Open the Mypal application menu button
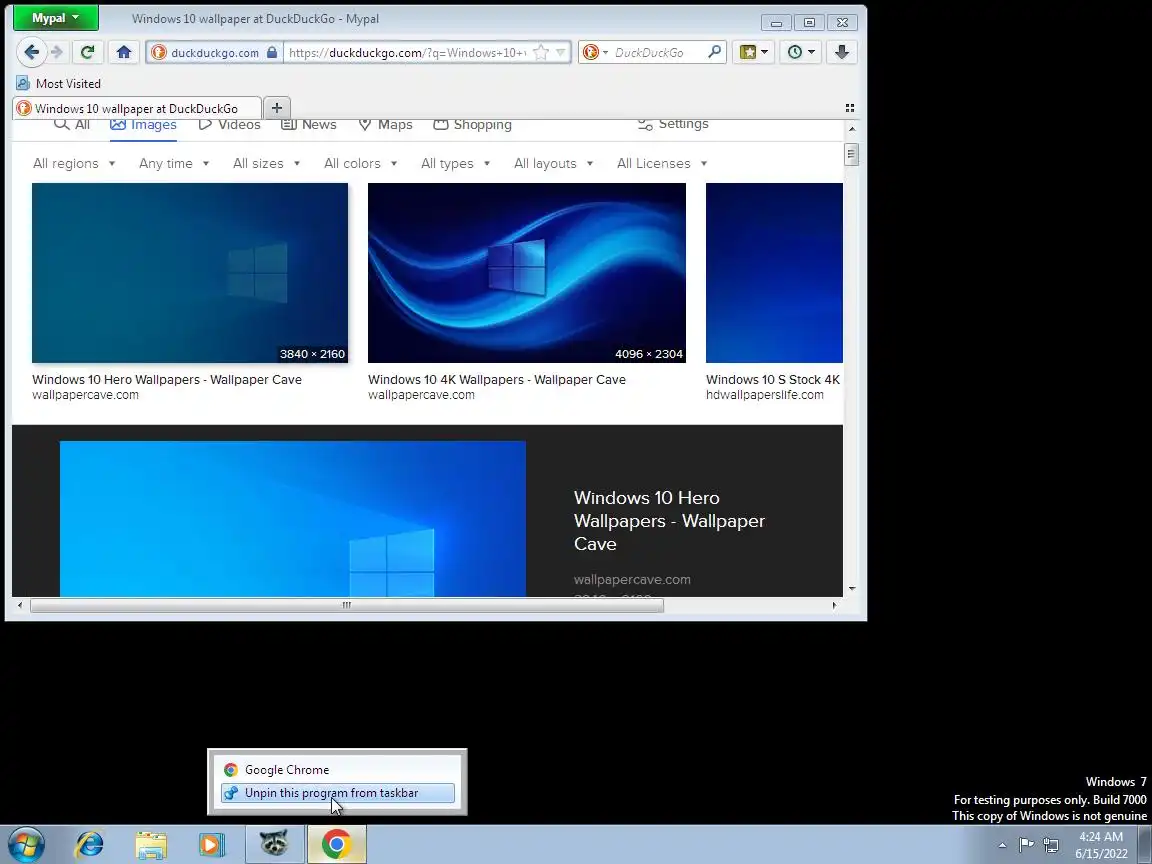 click(x=56, y=18)
